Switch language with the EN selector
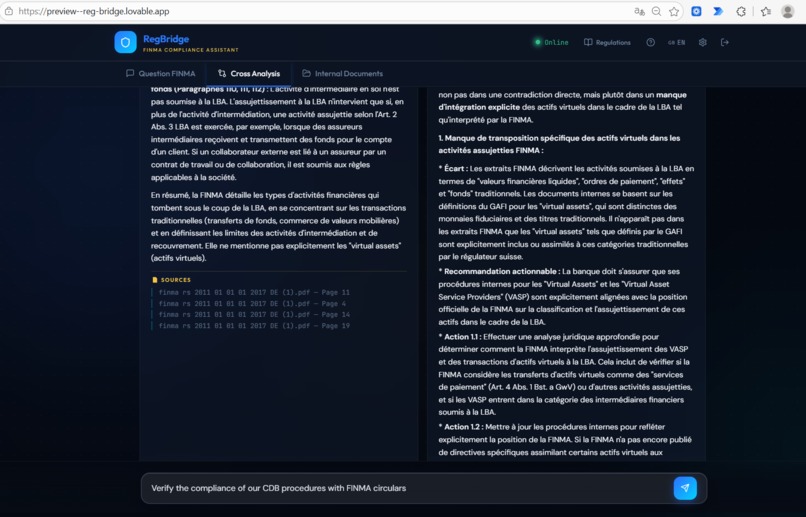This screenshot has width=806, height=517. (x=676, y=43)
